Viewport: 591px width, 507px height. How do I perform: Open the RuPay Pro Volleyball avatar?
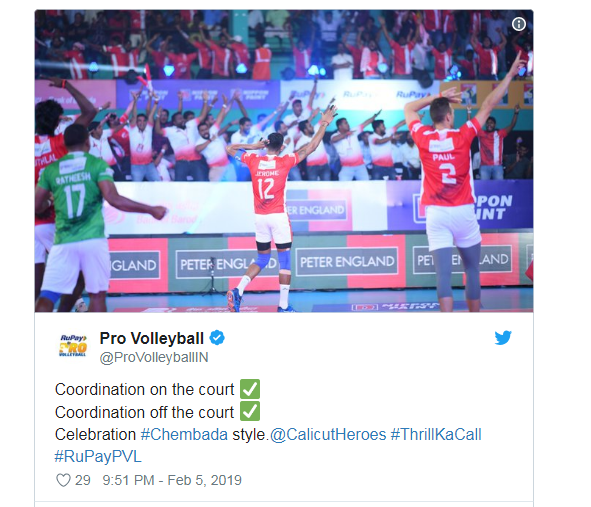pos(73,345)
